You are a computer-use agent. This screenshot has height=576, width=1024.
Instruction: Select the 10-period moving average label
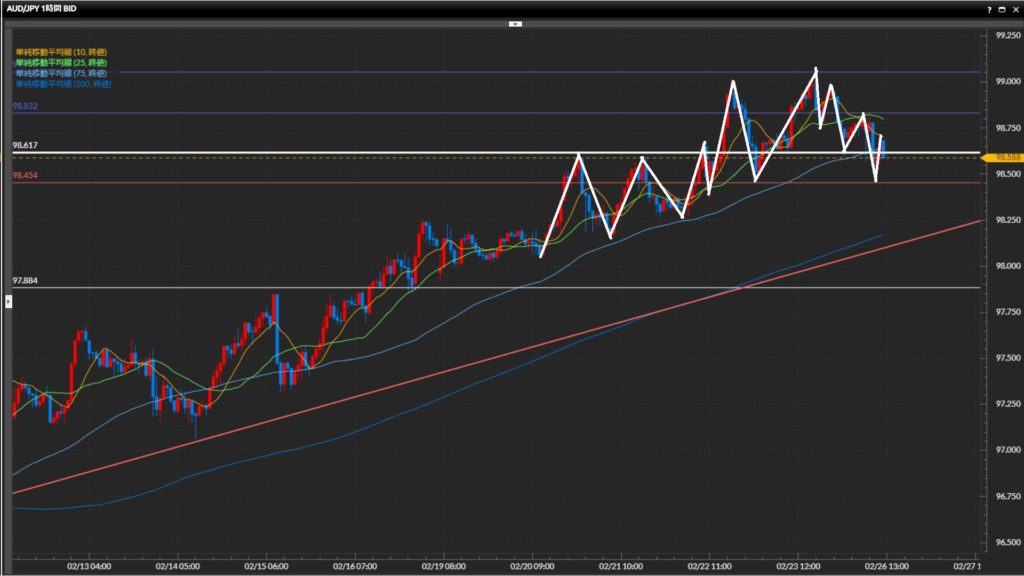point(62,52)
